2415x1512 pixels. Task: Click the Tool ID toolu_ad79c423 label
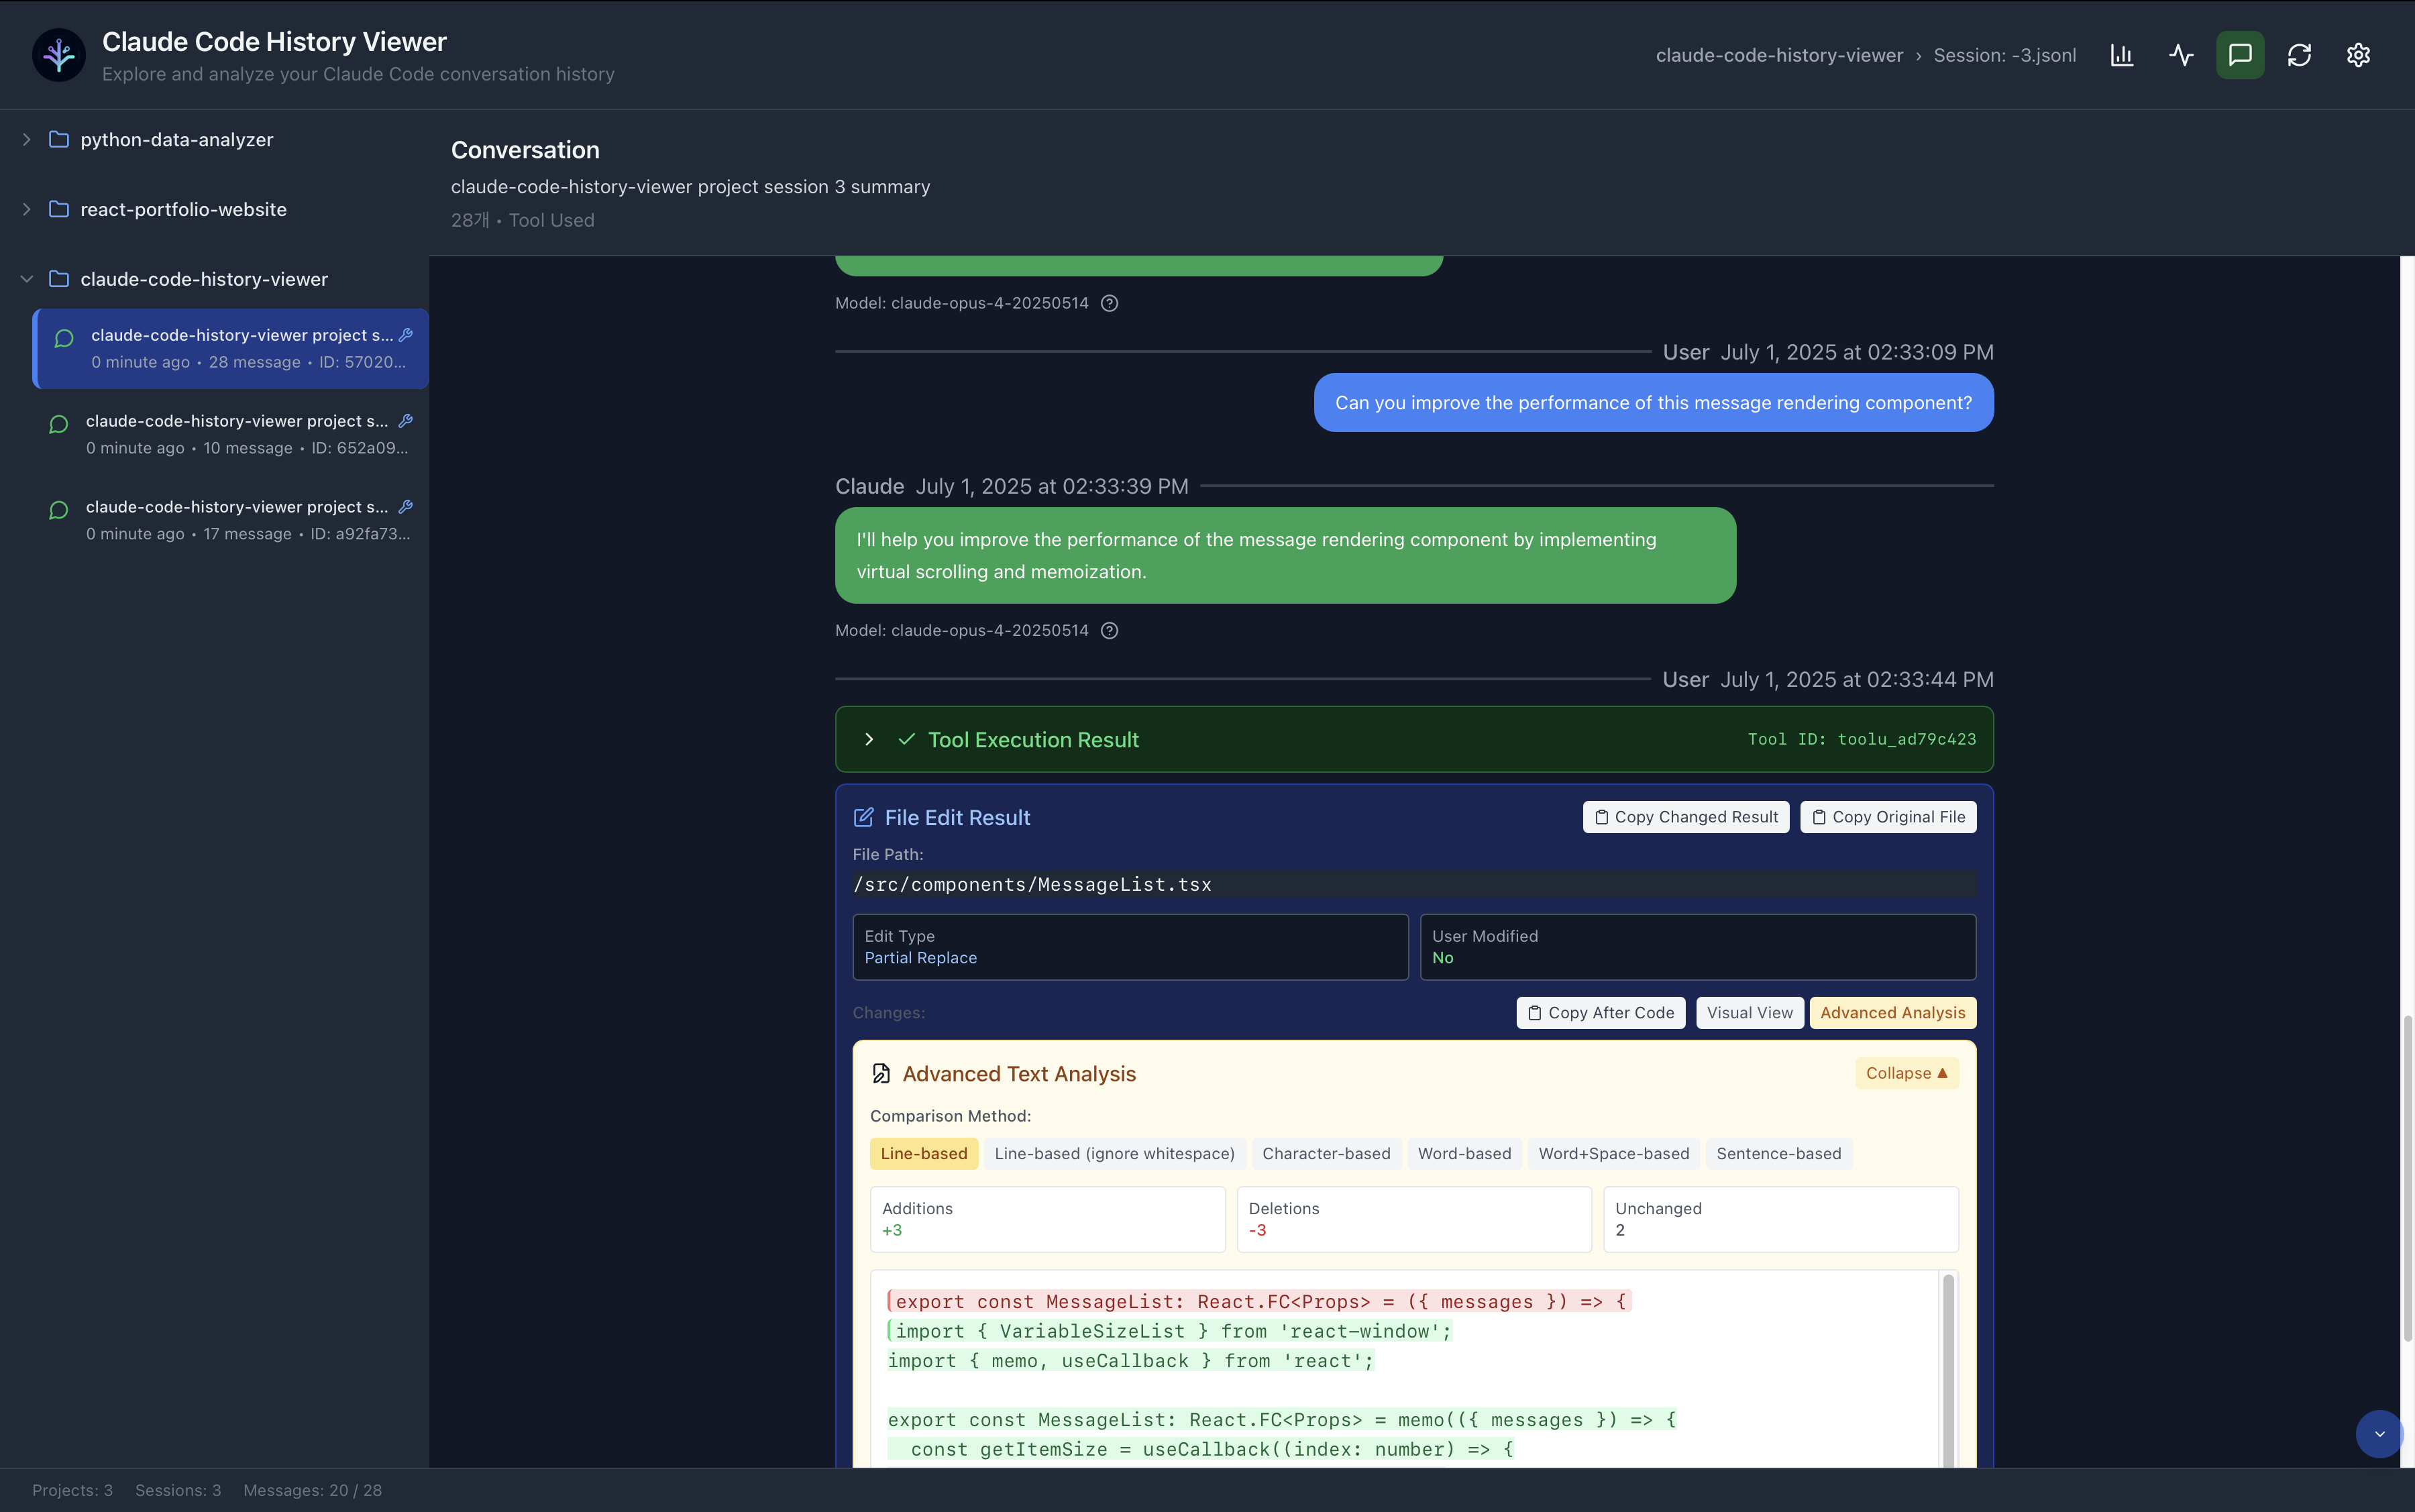click(x=1861, y=739)
